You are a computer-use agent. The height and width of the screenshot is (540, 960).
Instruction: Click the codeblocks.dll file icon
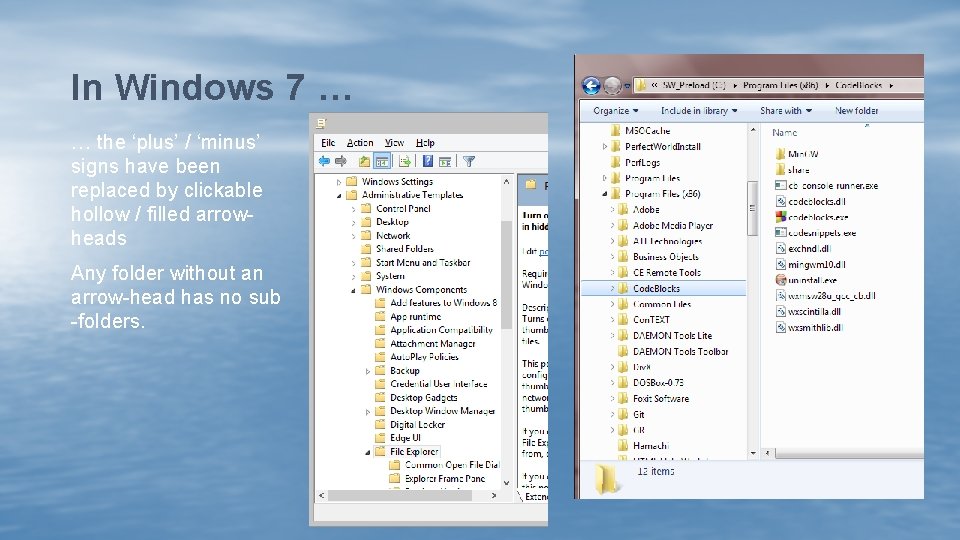tap(781, 201)
